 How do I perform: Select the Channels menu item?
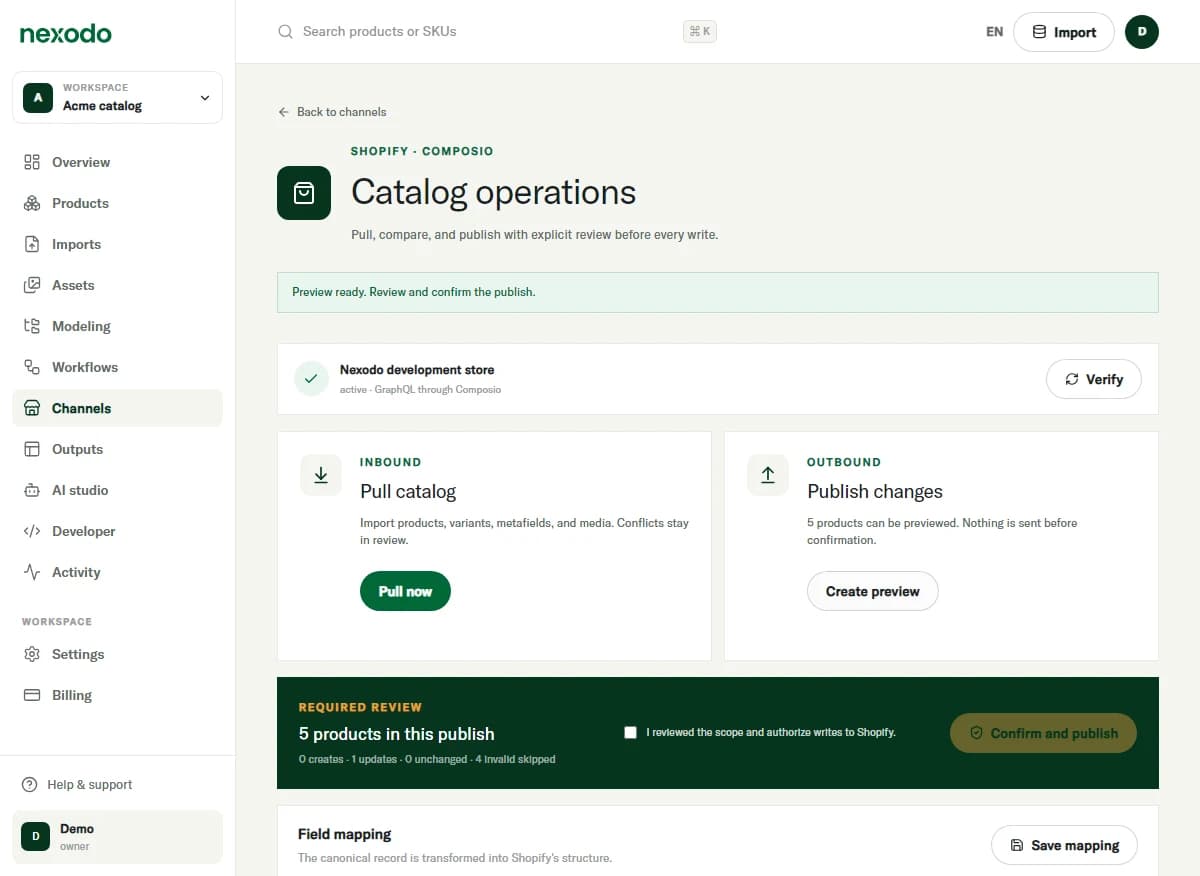(117, 408)
